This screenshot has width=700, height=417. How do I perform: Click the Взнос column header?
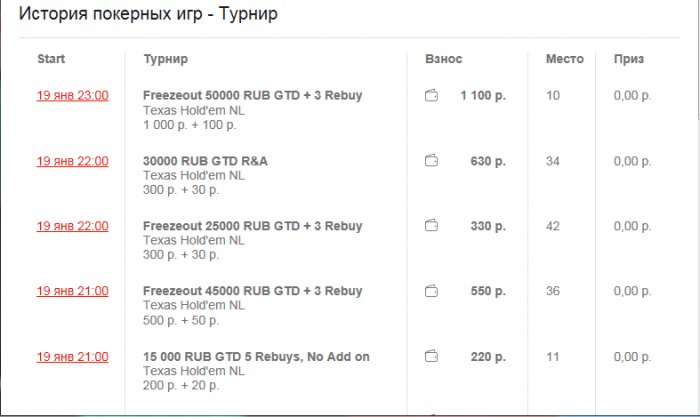pos(444,59)
